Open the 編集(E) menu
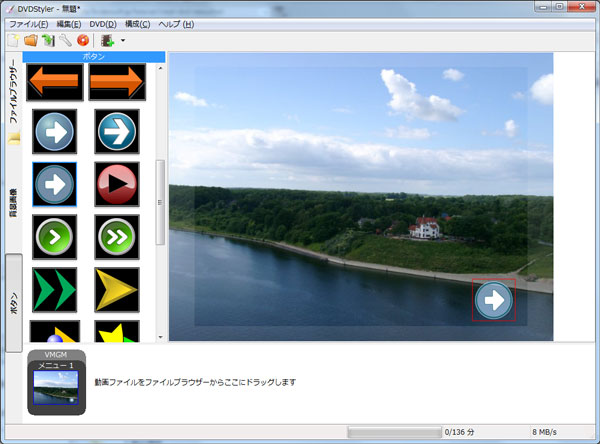This screenshot has height=444, width=600. click(x=69, y=24)
